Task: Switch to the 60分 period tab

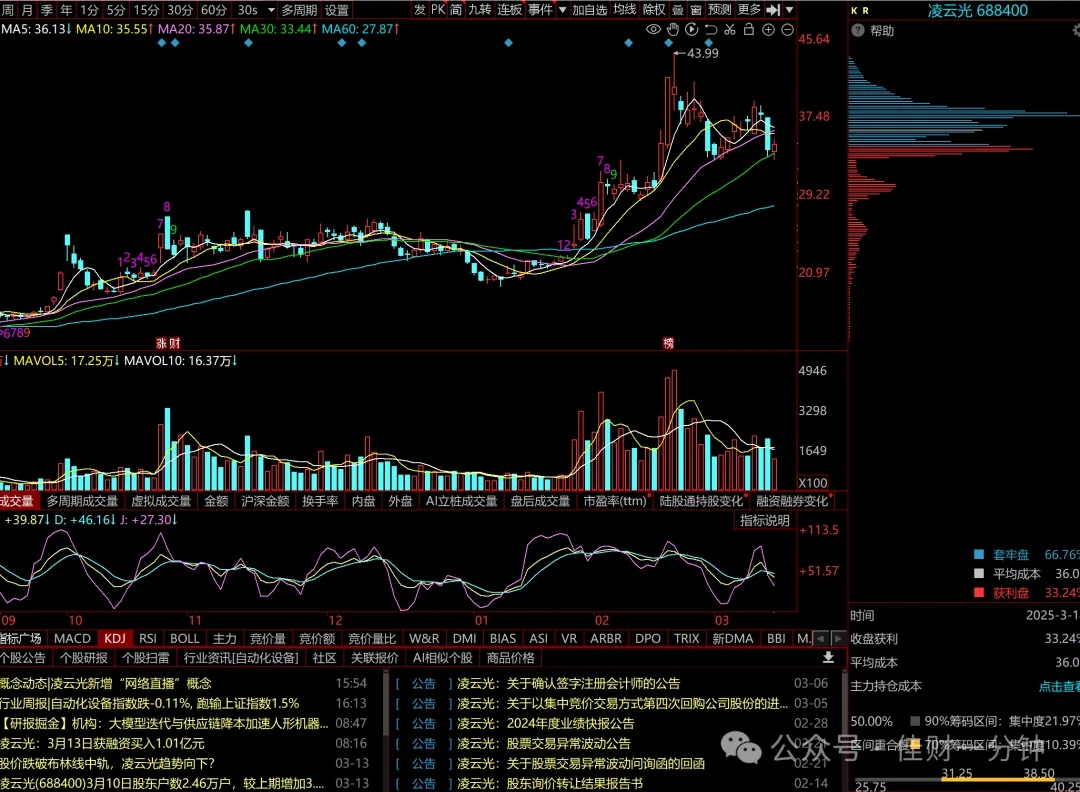Action: click(x=213, y=10)
